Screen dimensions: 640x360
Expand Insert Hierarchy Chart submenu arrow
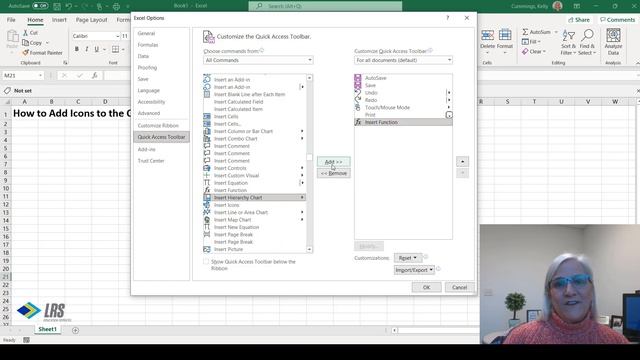tap(302, 198)
